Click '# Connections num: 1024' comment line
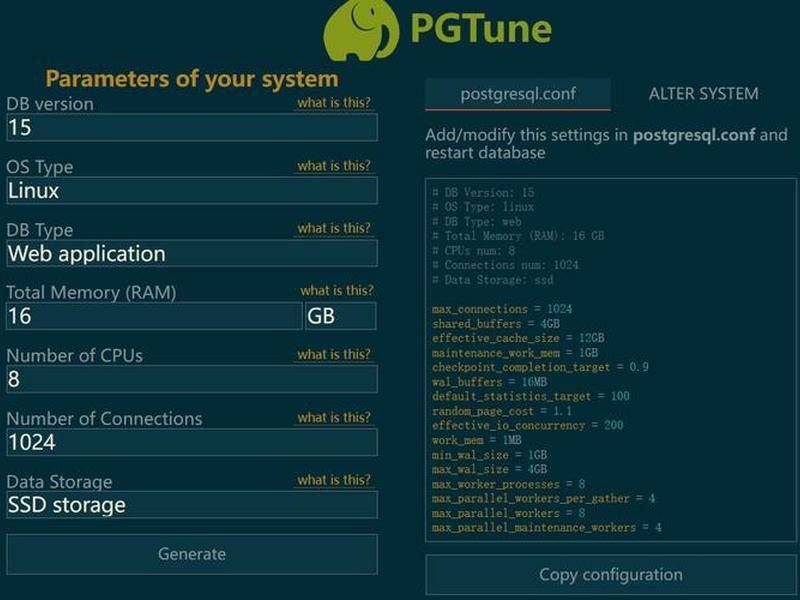The height and width of the screenshot is (600, 800). (506, 265)
